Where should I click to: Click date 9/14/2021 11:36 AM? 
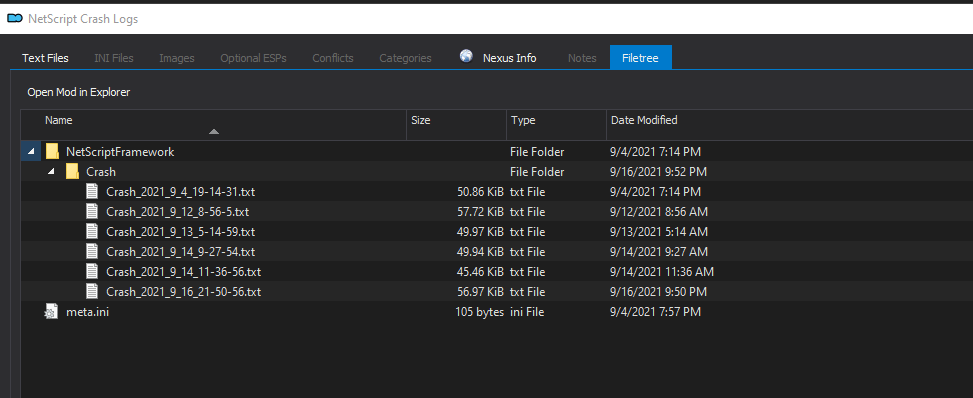click(661, 271)
